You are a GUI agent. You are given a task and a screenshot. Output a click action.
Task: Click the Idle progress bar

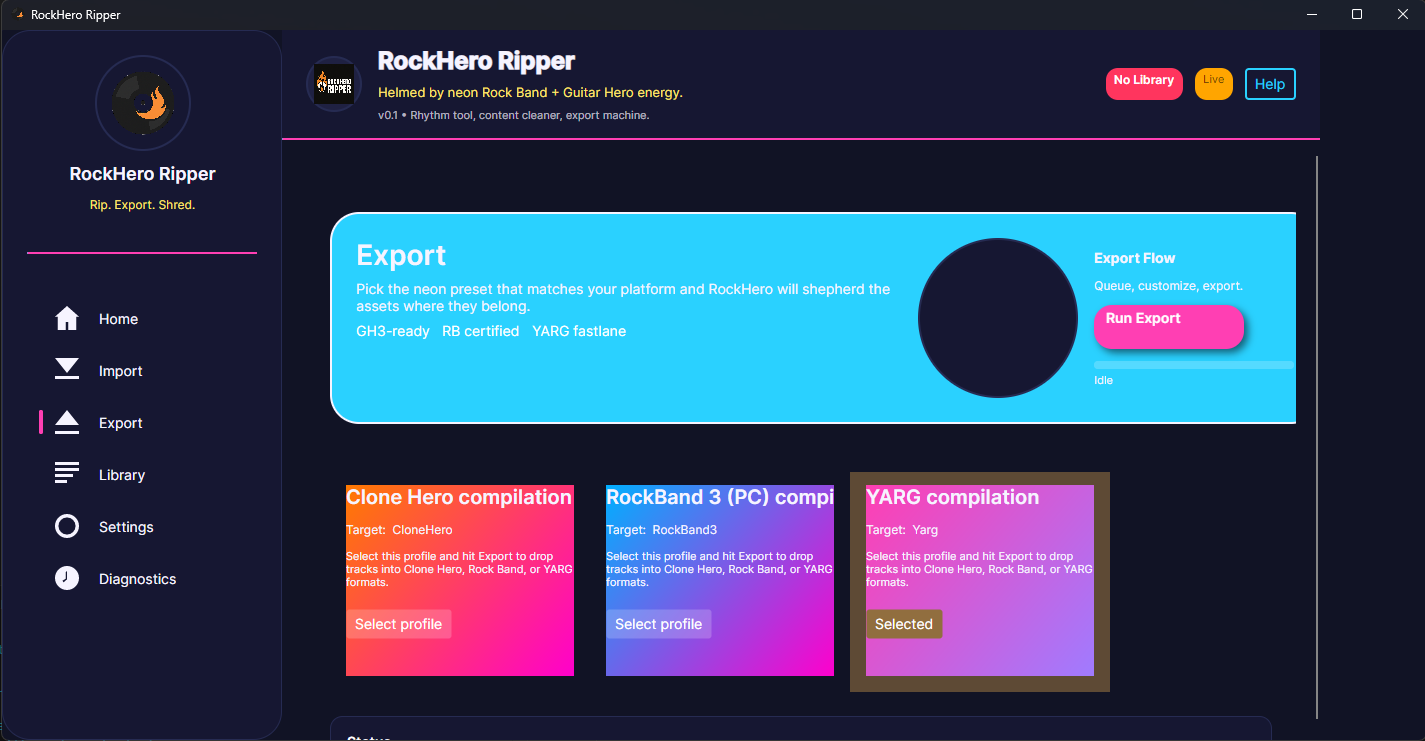click(1192, 364)
